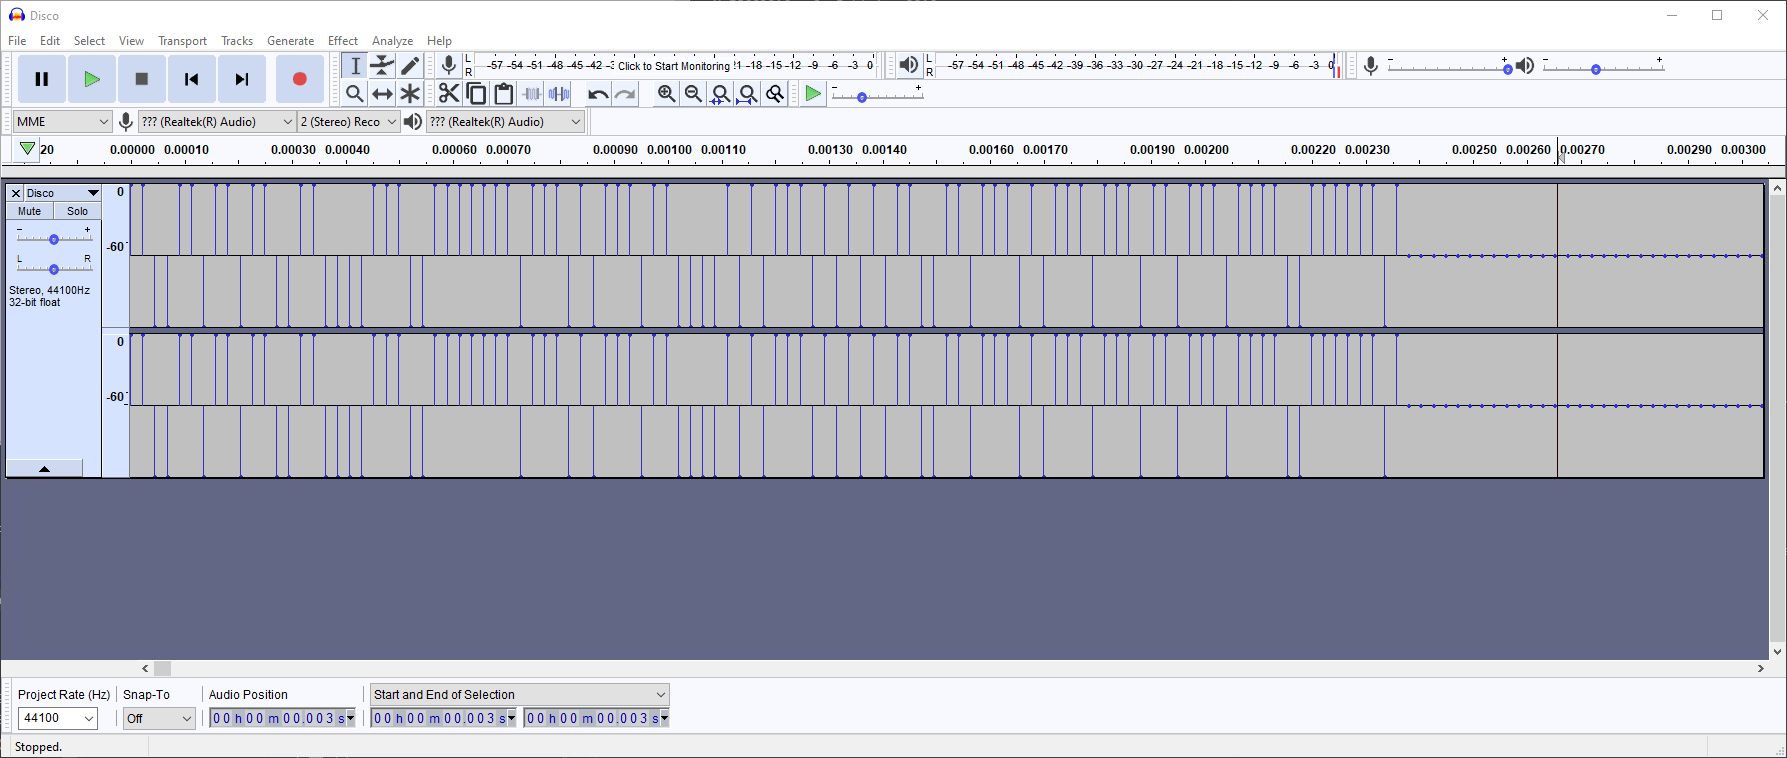This screenshot has height=758, width=1787.
Task: Open the MME audio host dropdown
Action: click(x=62, y=122)
